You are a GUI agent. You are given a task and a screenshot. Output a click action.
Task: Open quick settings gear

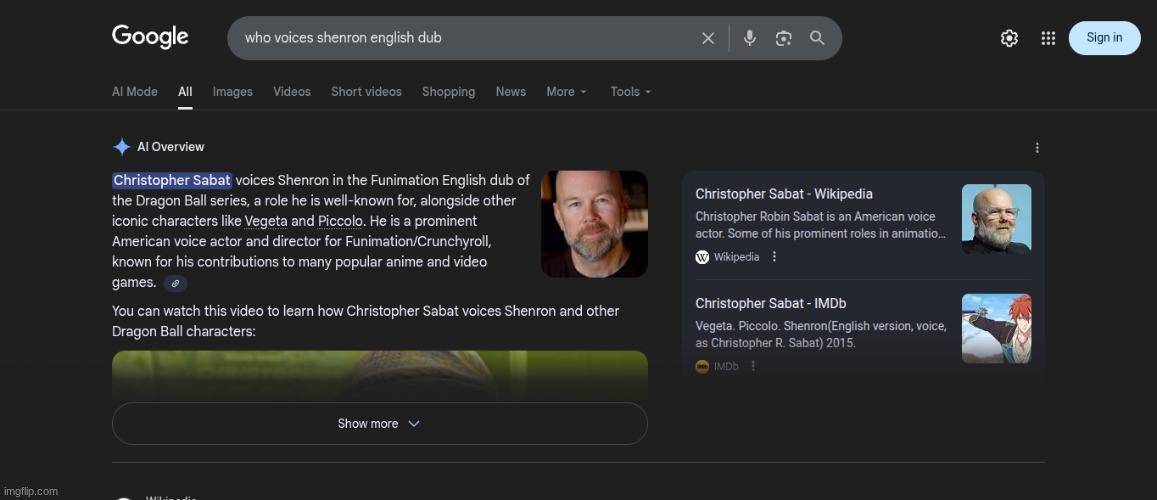coord(1009,38)
